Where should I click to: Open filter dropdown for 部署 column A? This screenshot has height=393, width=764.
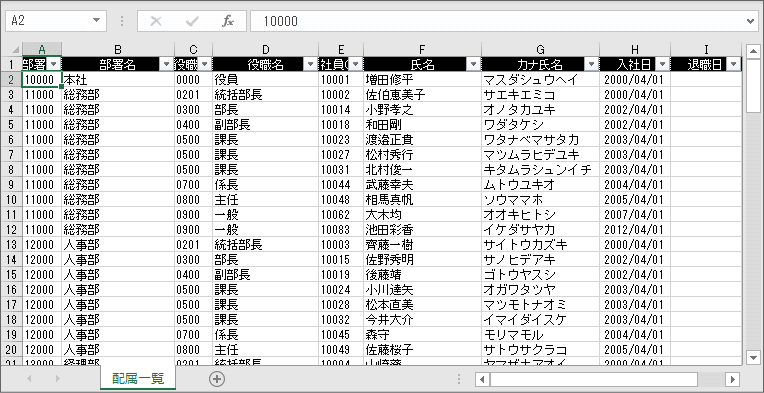54,64
